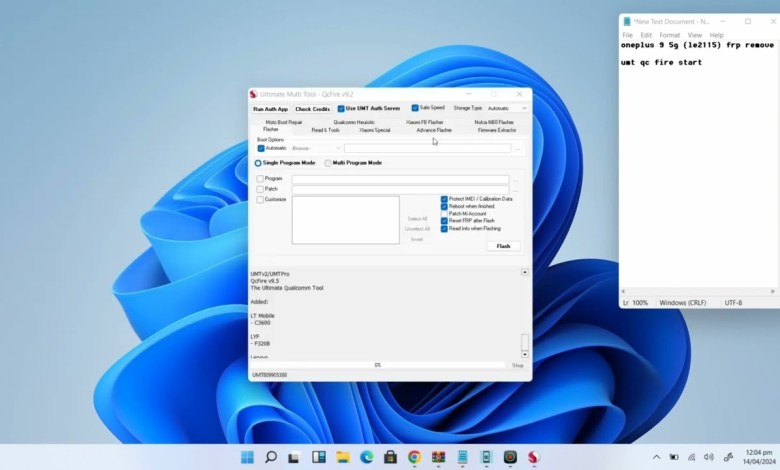Open Notepad Edit menu
Viewport: 780px width, 470px height.
pos(646,35)
